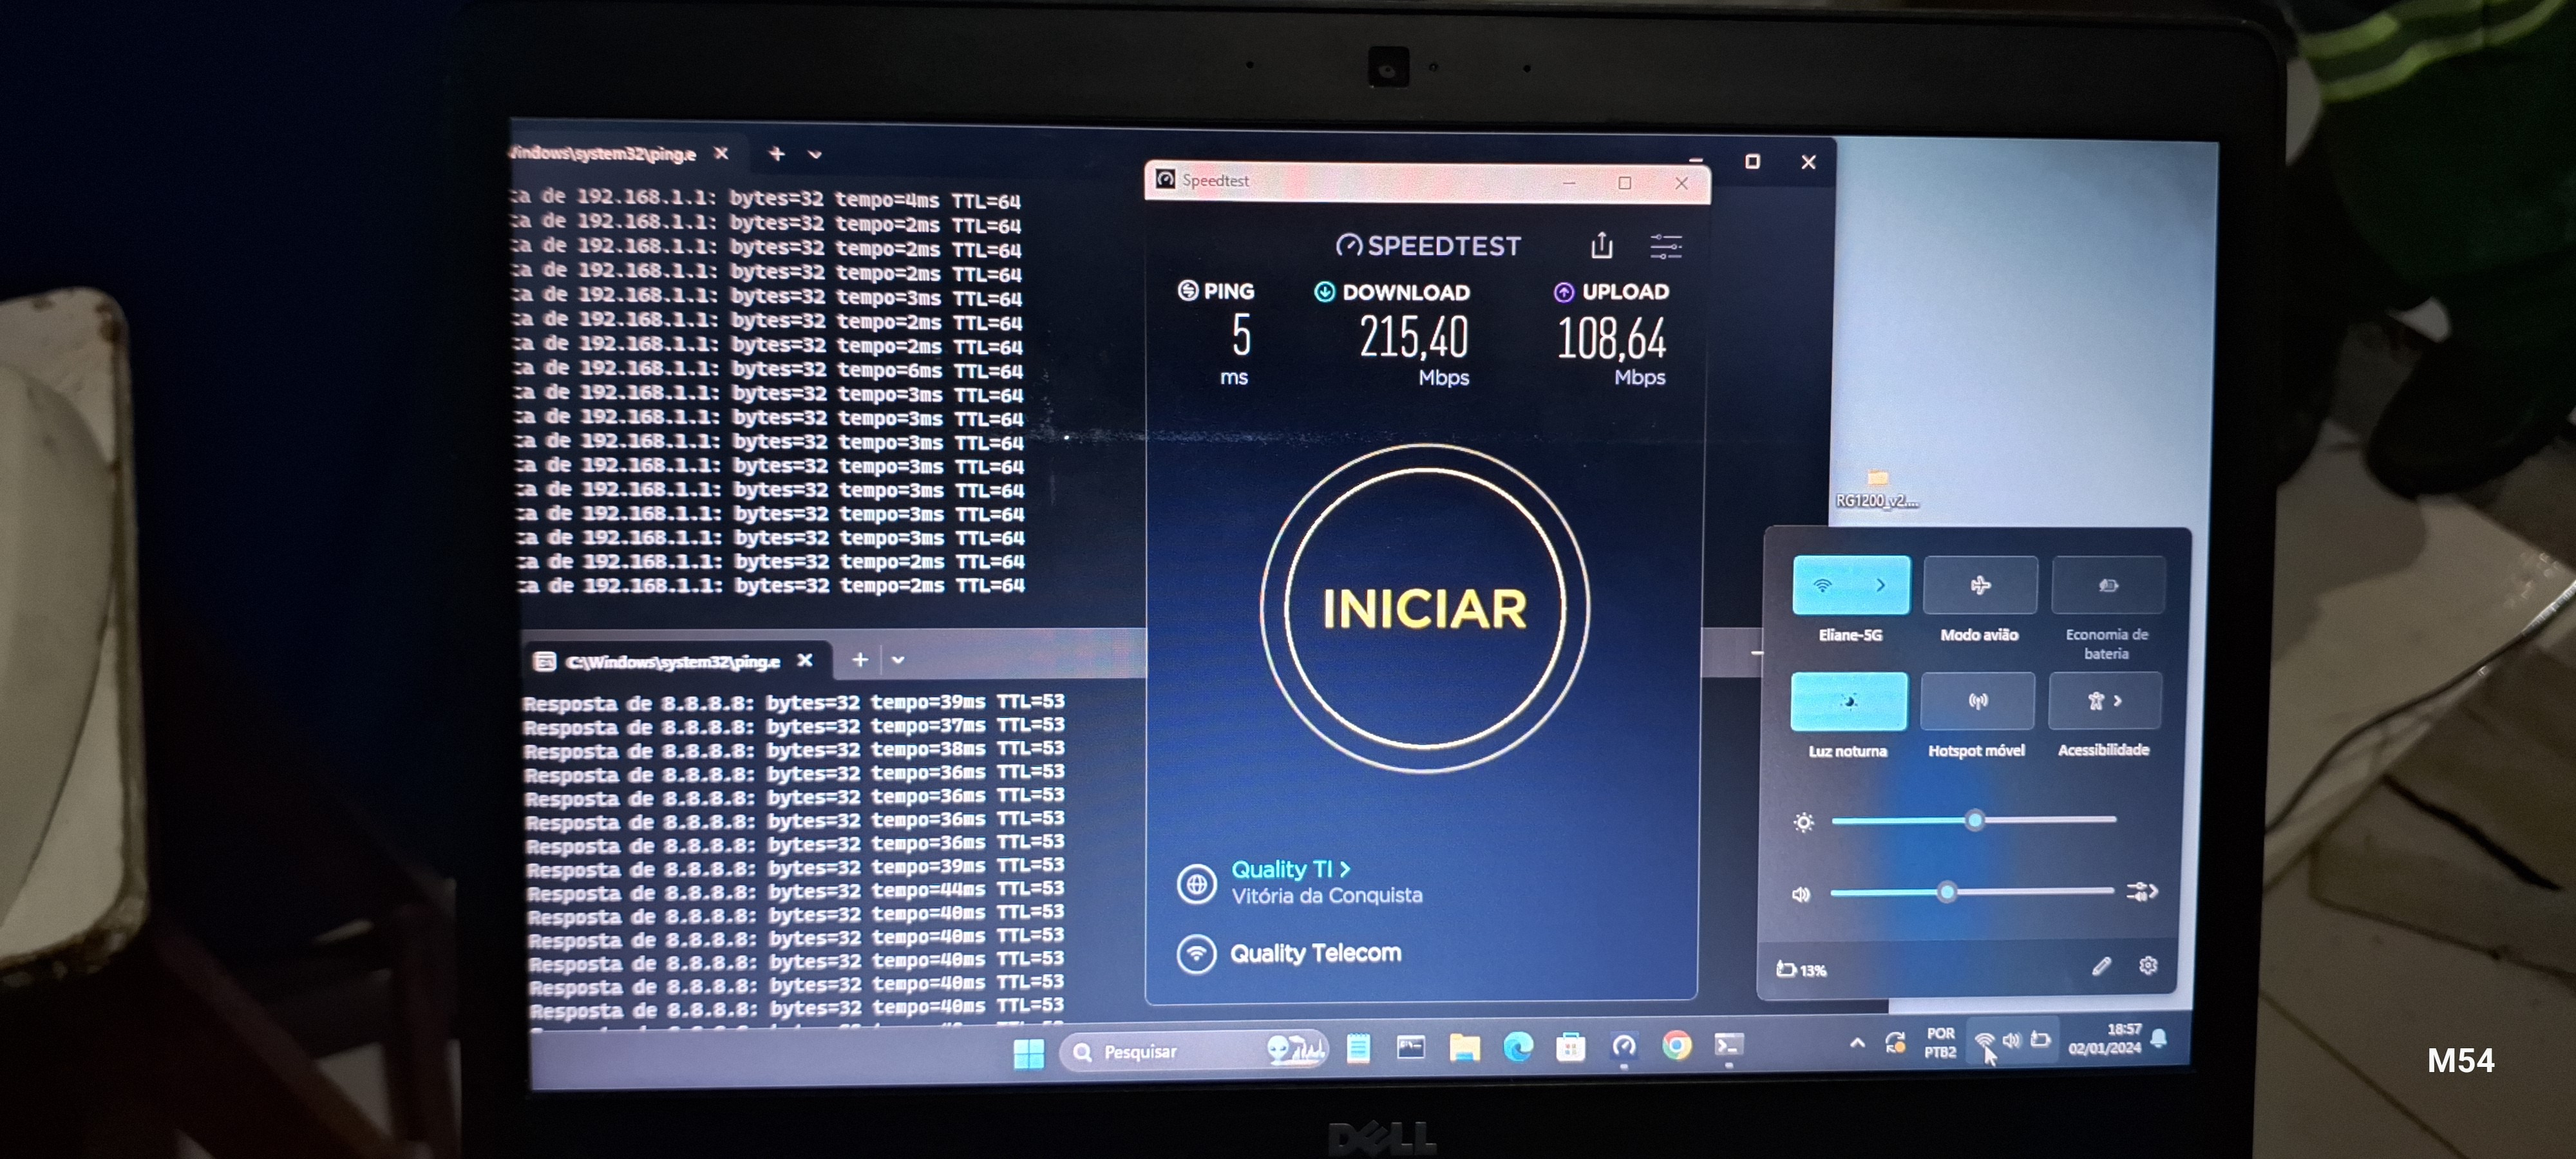Open Google Chrome from the taskbar
This screenshot has width=2576, height=1159.
pyautogui.click(x=1676, y=1045)
